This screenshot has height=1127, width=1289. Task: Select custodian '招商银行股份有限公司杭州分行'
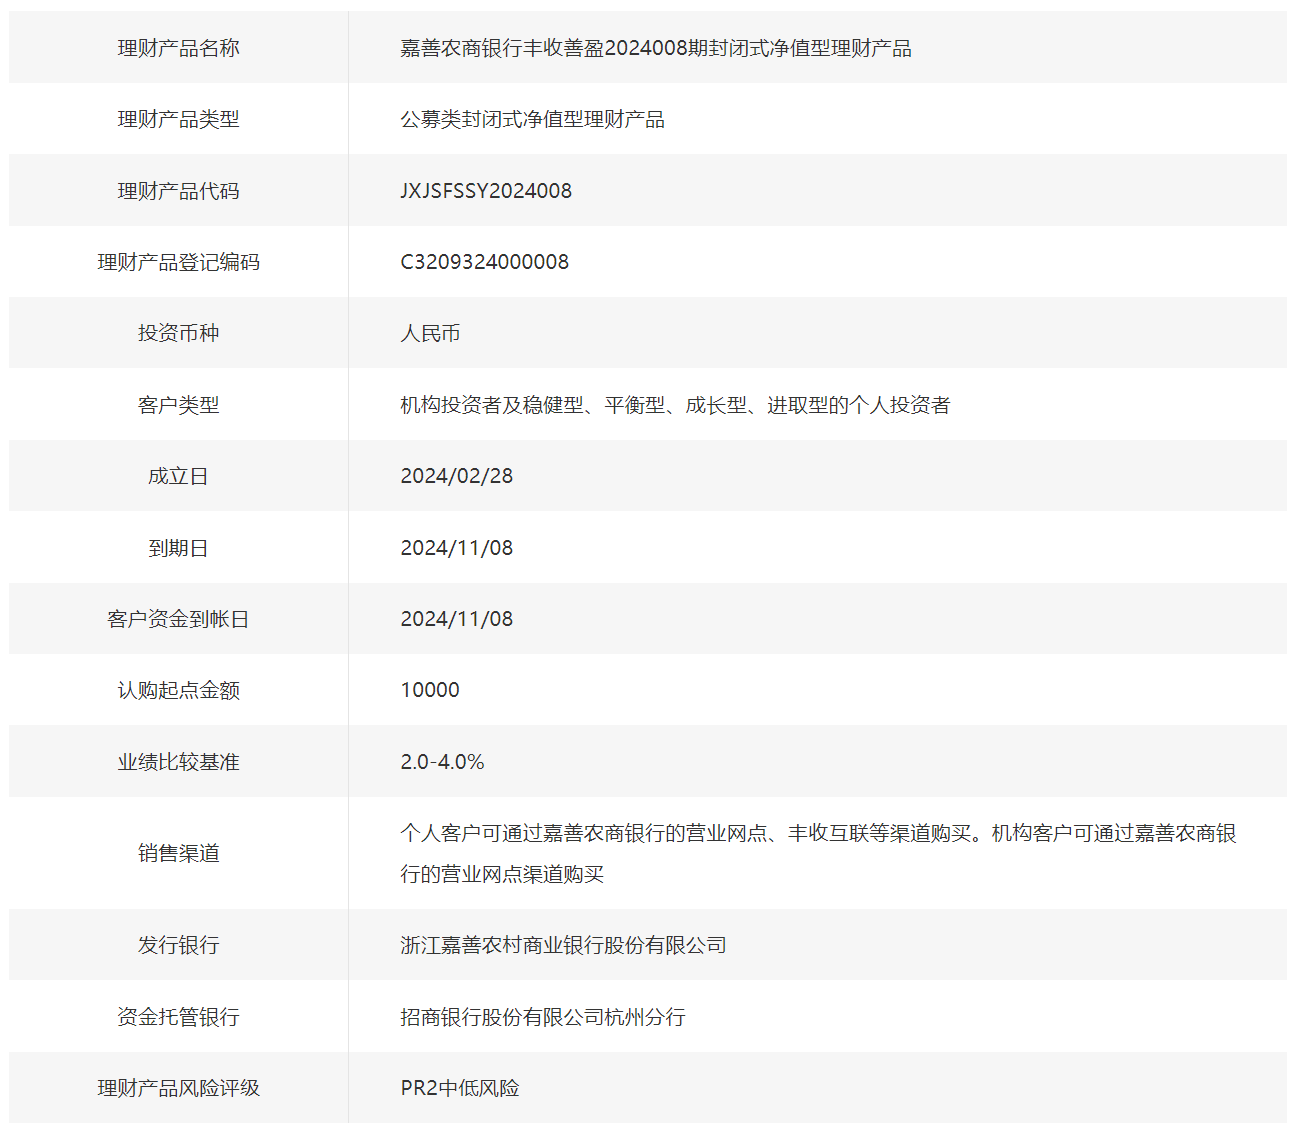[x=543, y=1017]
